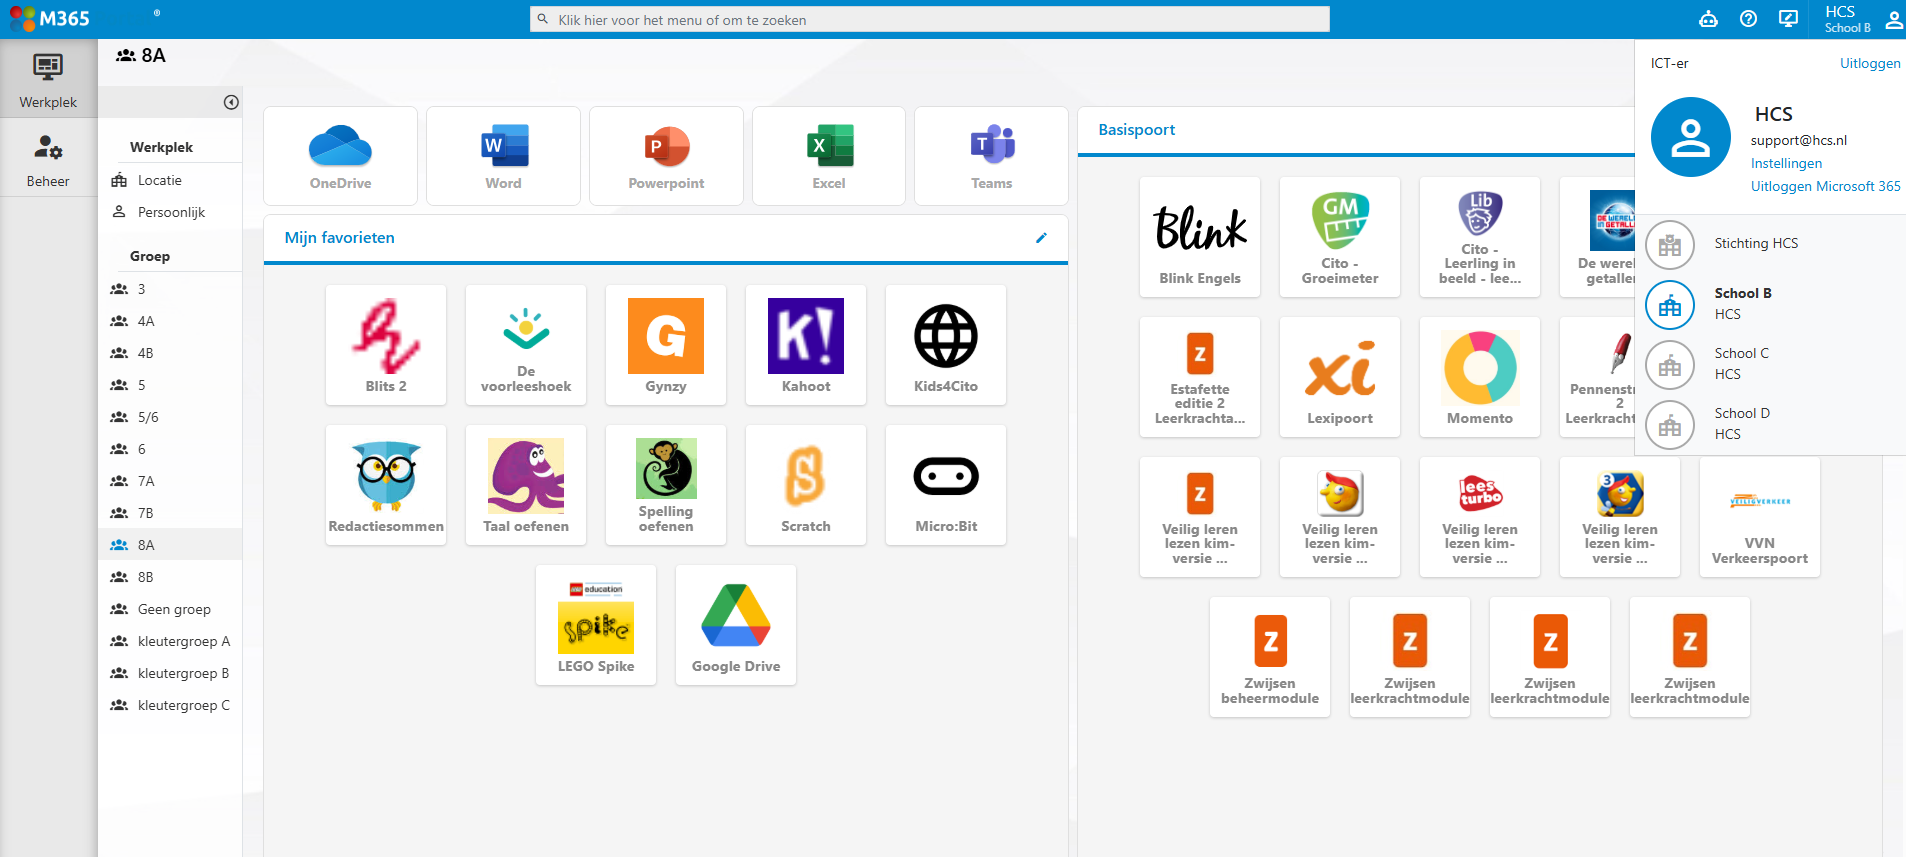
Task: Open the Micro:Bit tile
Action: (946, 485)
